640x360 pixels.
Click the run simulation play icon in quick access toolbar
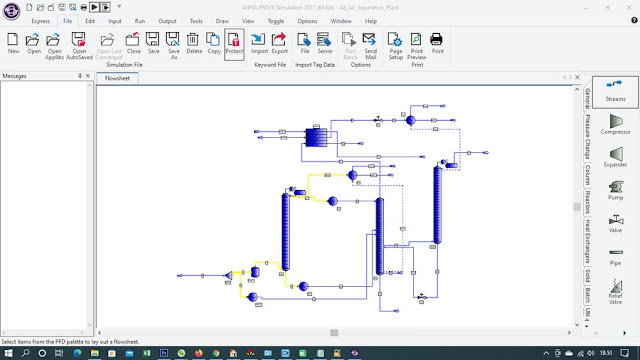(94, 7)
